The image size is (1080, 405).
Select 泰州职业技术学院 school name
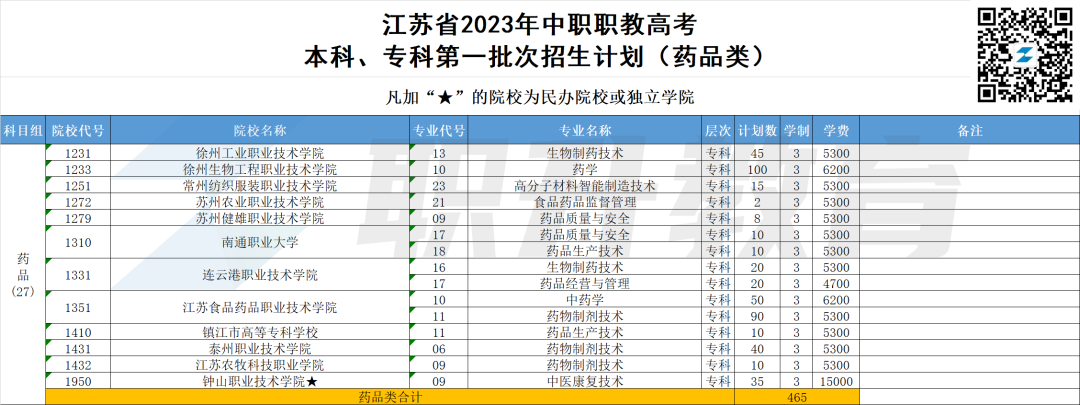[260, 349]
